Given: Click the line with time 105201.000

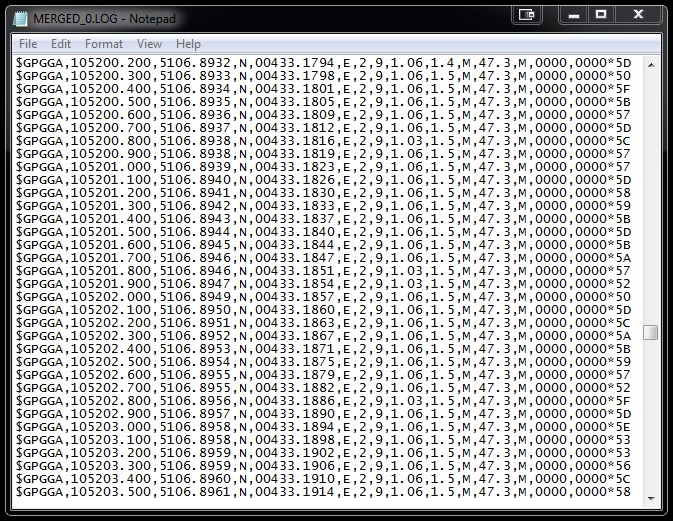Looking at the screenshot, I should [324, 167].
